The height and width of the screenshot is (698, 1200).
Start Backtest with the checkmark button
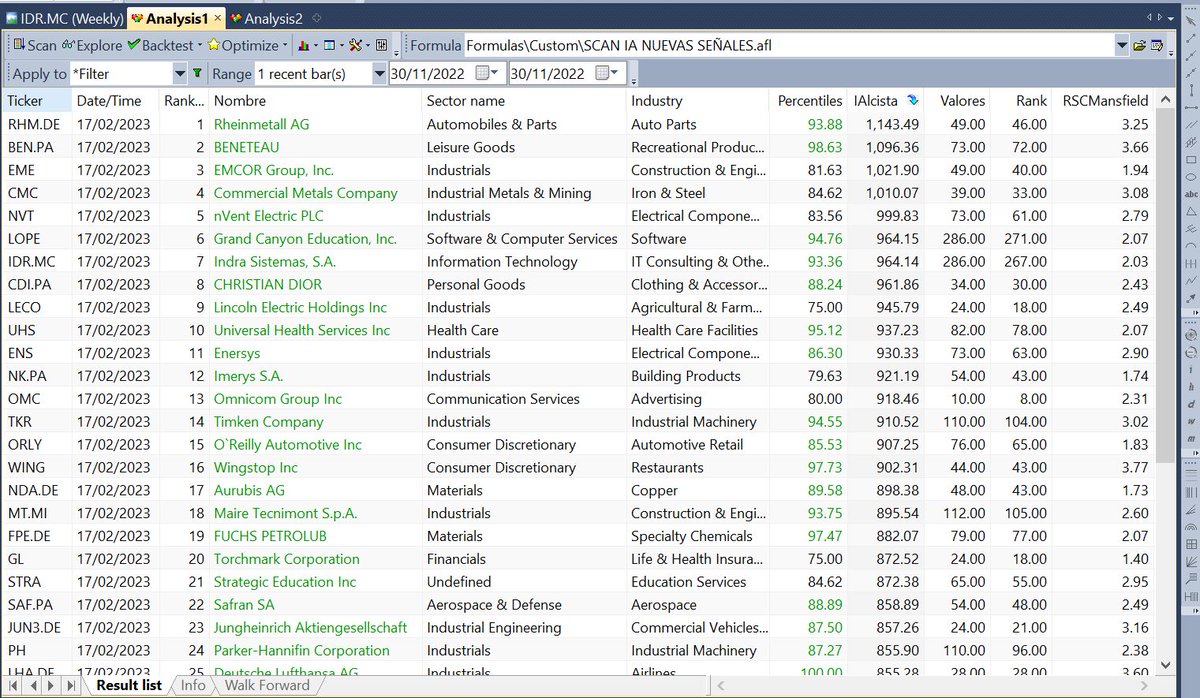[x=160, y=45]
